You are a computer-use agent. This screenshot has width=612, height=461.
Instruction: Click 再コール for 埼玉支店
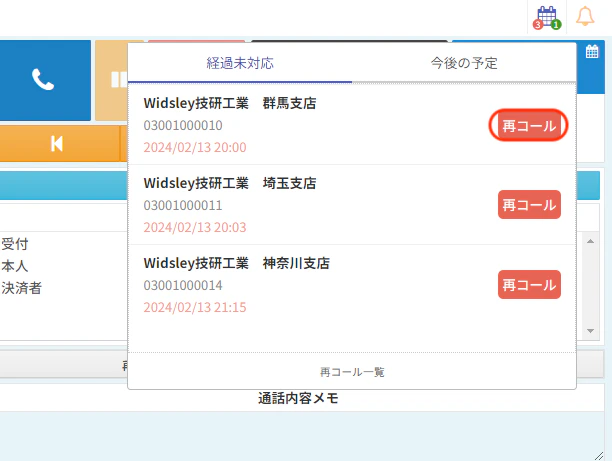point(529,205)
